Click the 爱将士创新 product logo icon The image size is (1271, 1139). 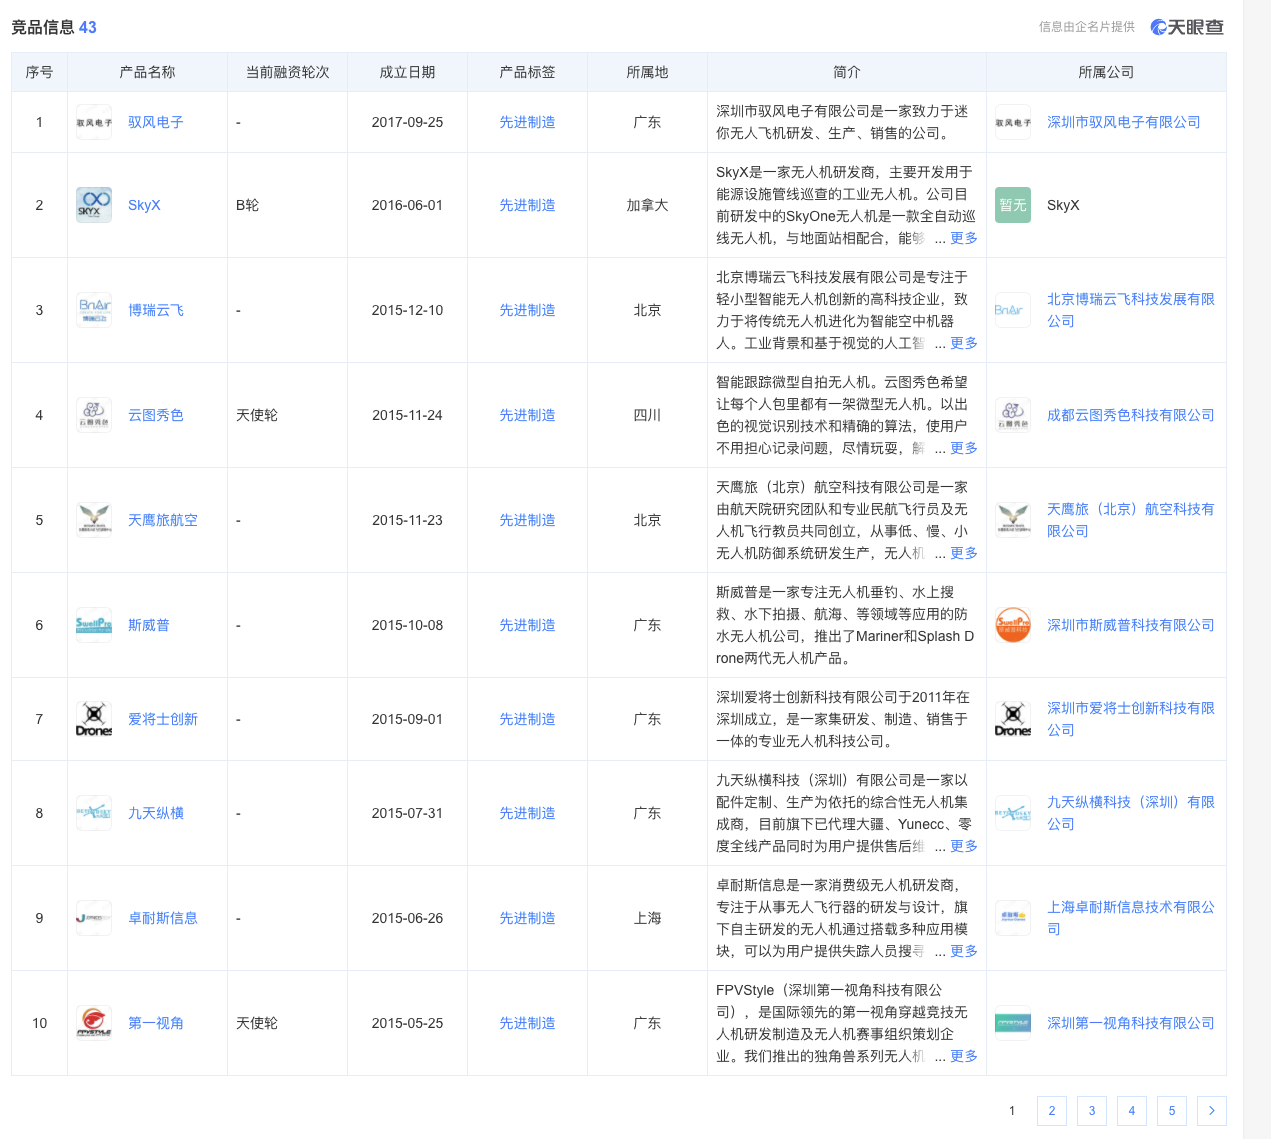[x=94, y=719]
